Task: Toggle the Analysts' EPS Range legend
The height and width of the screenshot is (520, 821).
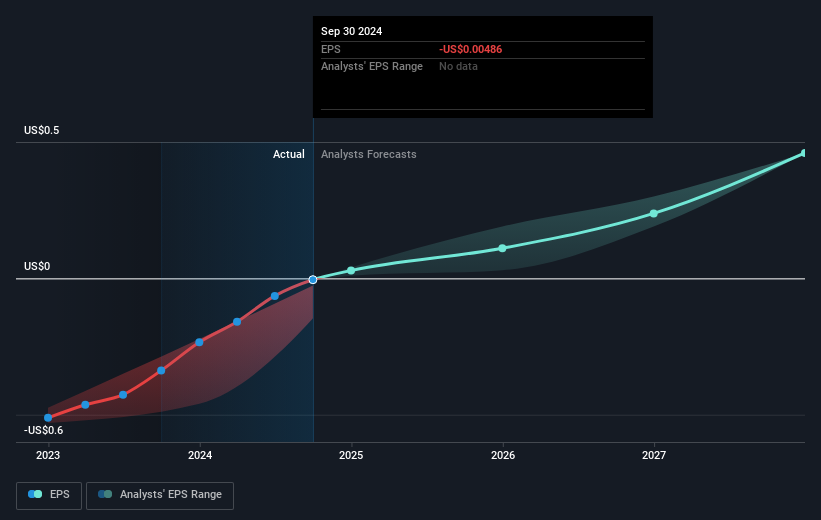Action: tap(160, 495)
